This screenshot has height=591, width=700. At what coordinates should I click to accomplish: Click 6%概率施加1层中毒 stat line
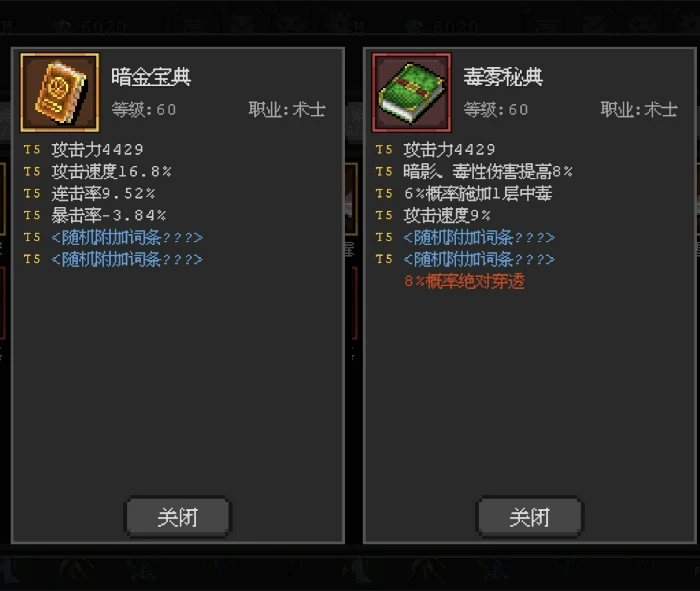click(x=478, y=193)
